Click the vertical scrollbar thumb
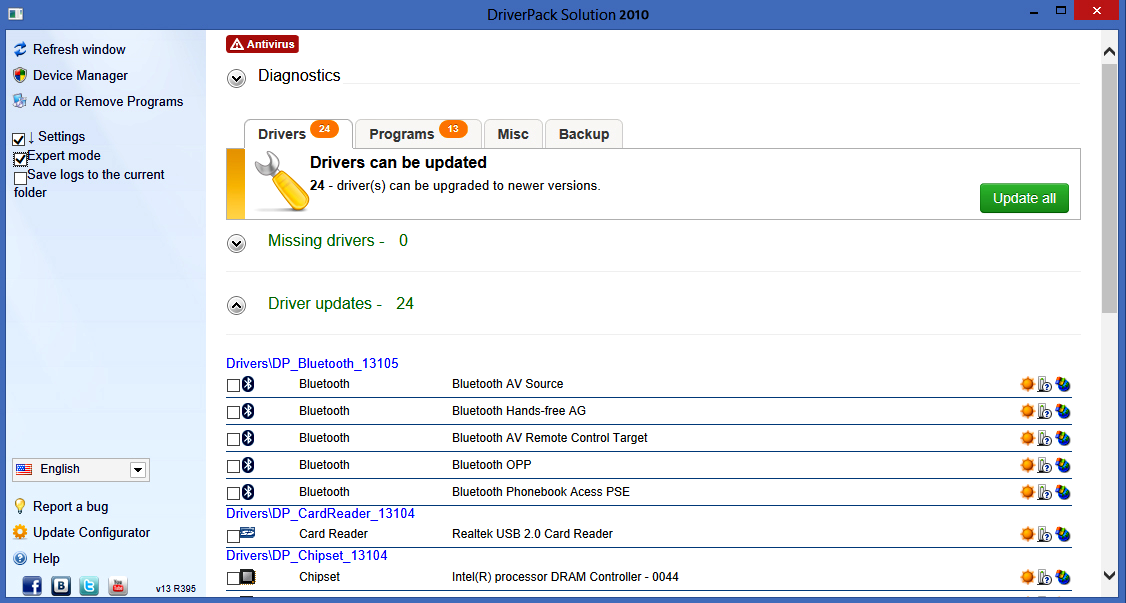The height and width of the screenshot is (603, 1126). click(x=1109, y=188)
